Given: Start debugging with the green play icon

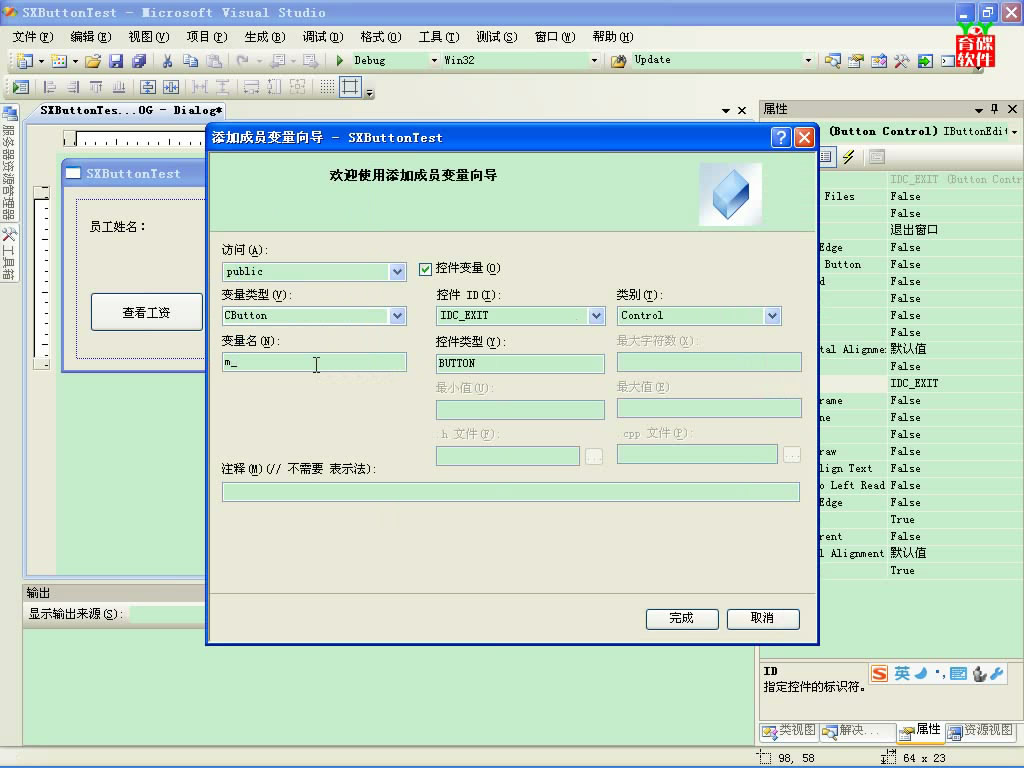Looking at the screenshot, I should click(340, 61).
